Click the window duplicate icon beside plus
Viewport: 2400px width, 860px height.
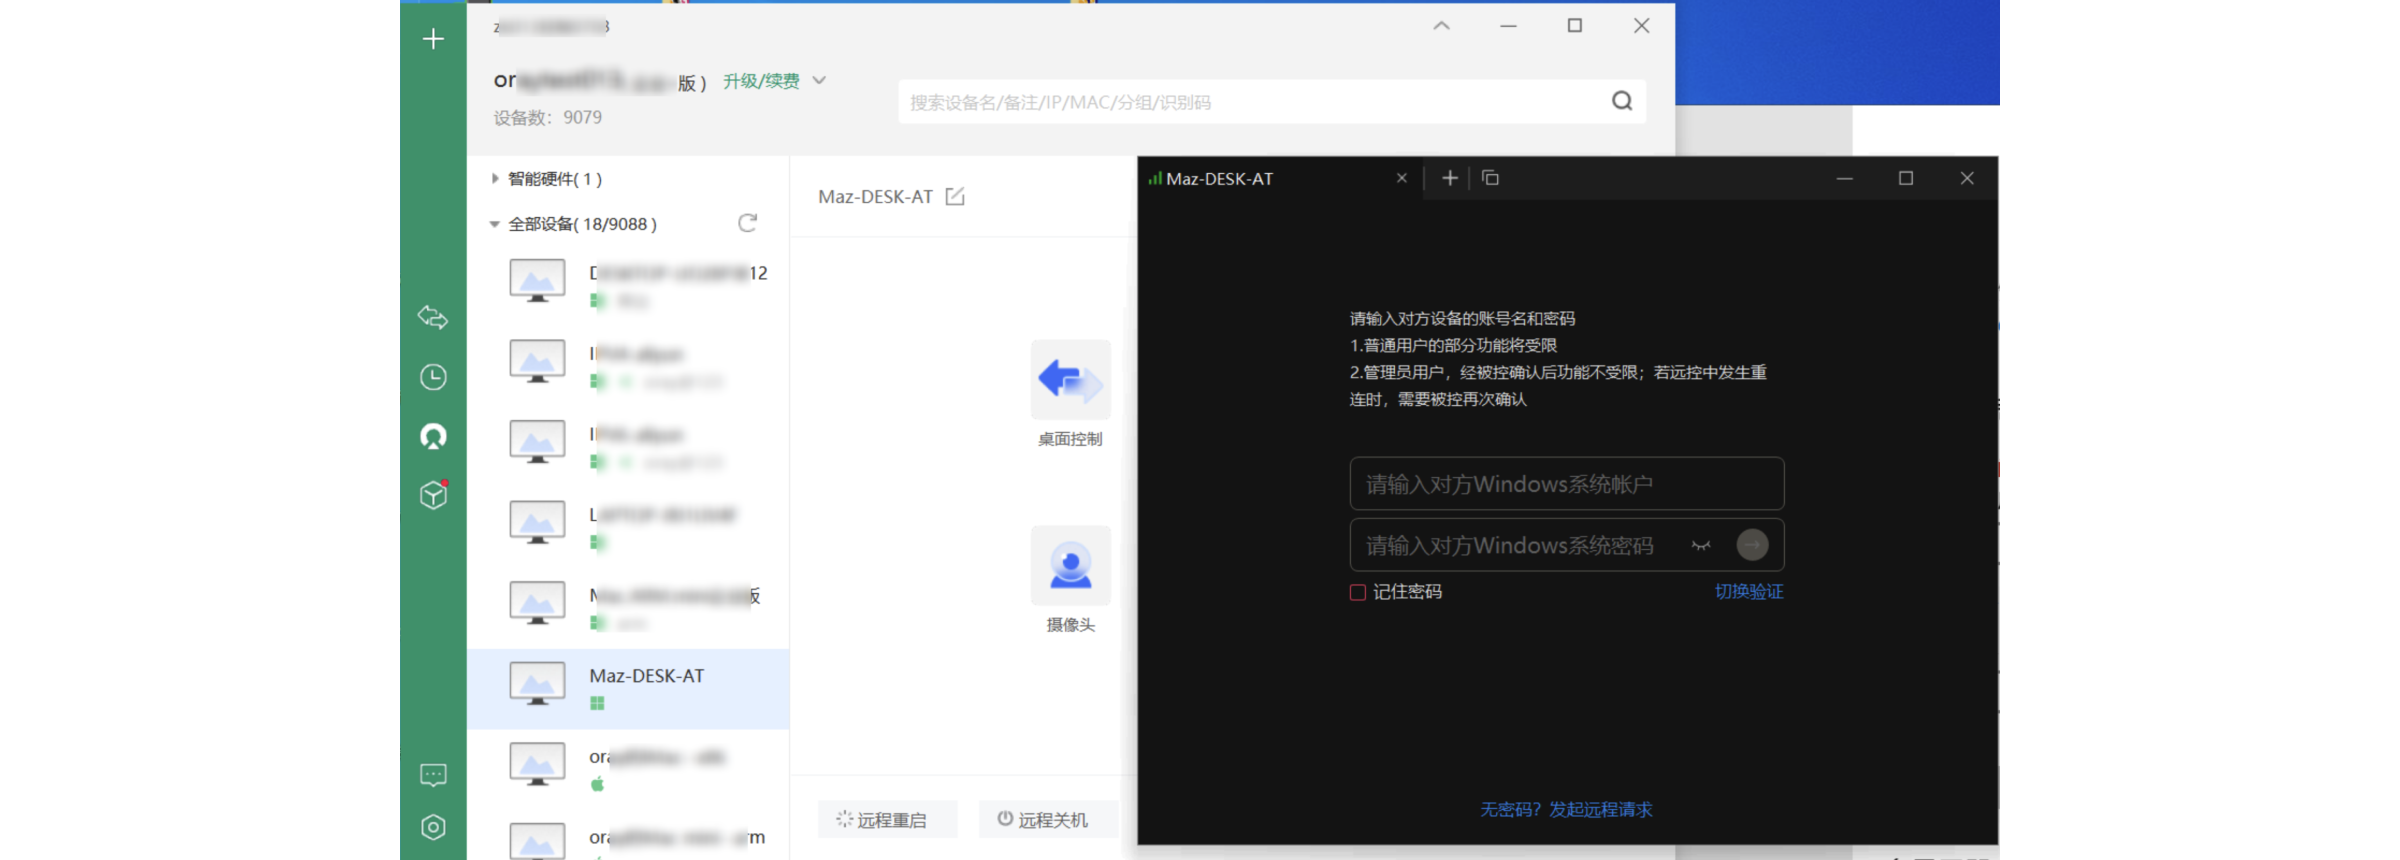1490,178
